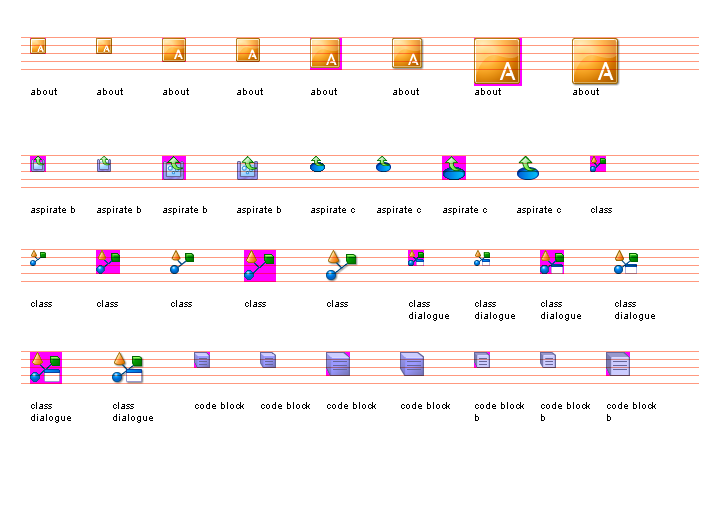Select the largest aspirate b icon on magenta
The width and height of the screenshot is (720, 515).
(174, 167)
